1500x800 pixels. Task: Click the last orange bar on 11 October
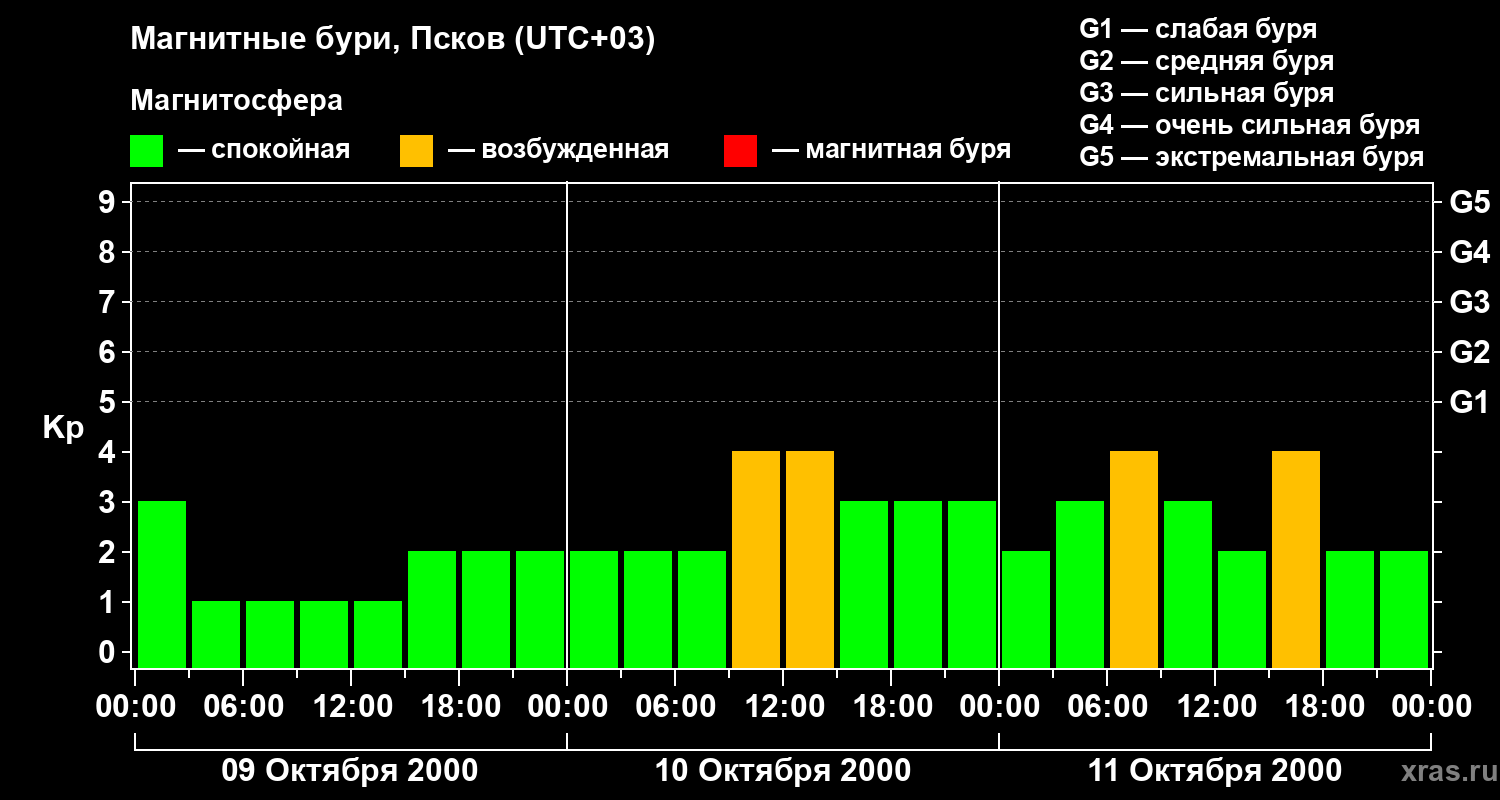1296,559
